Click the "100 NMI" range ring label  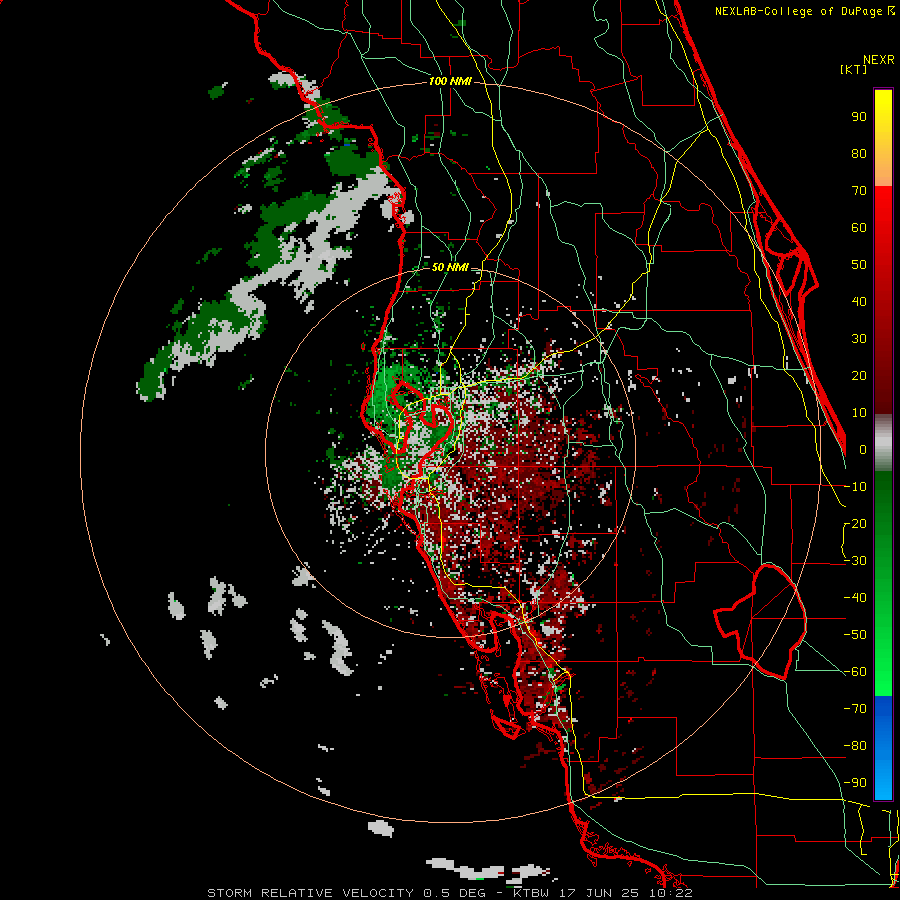pos(450,82)
